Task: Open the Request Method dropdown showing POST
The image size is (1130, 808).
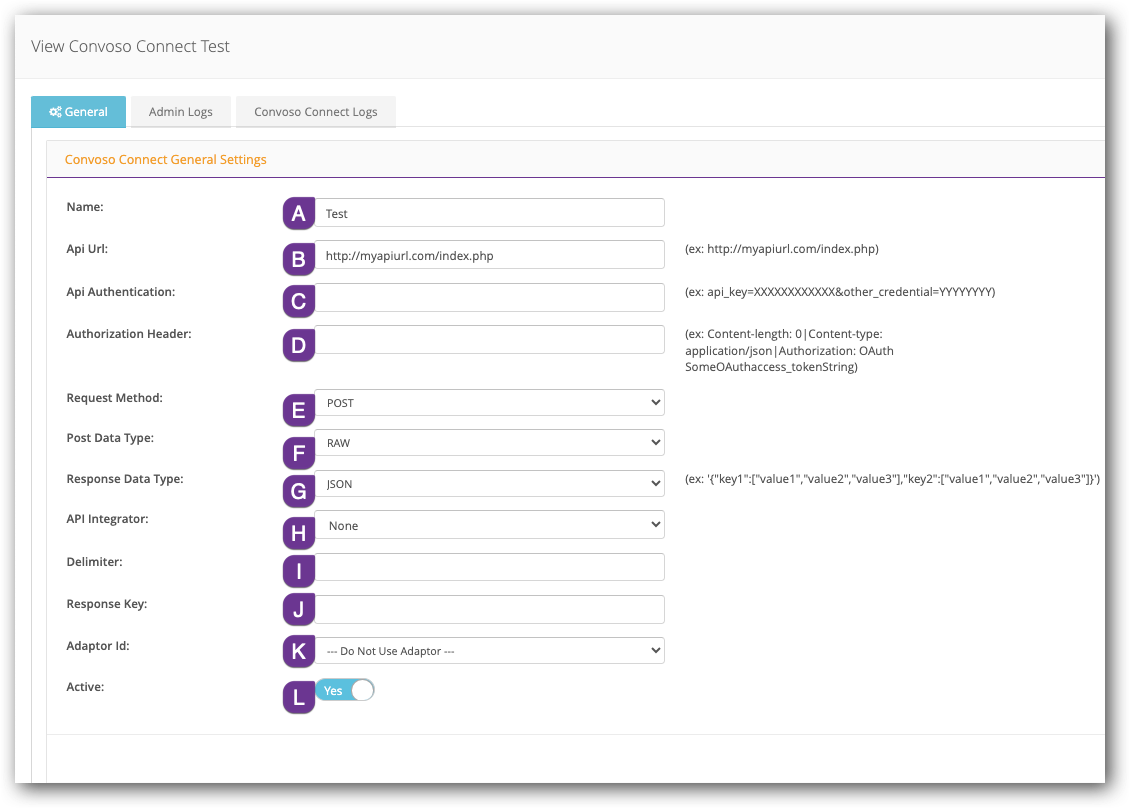Action: click(489, 403)
